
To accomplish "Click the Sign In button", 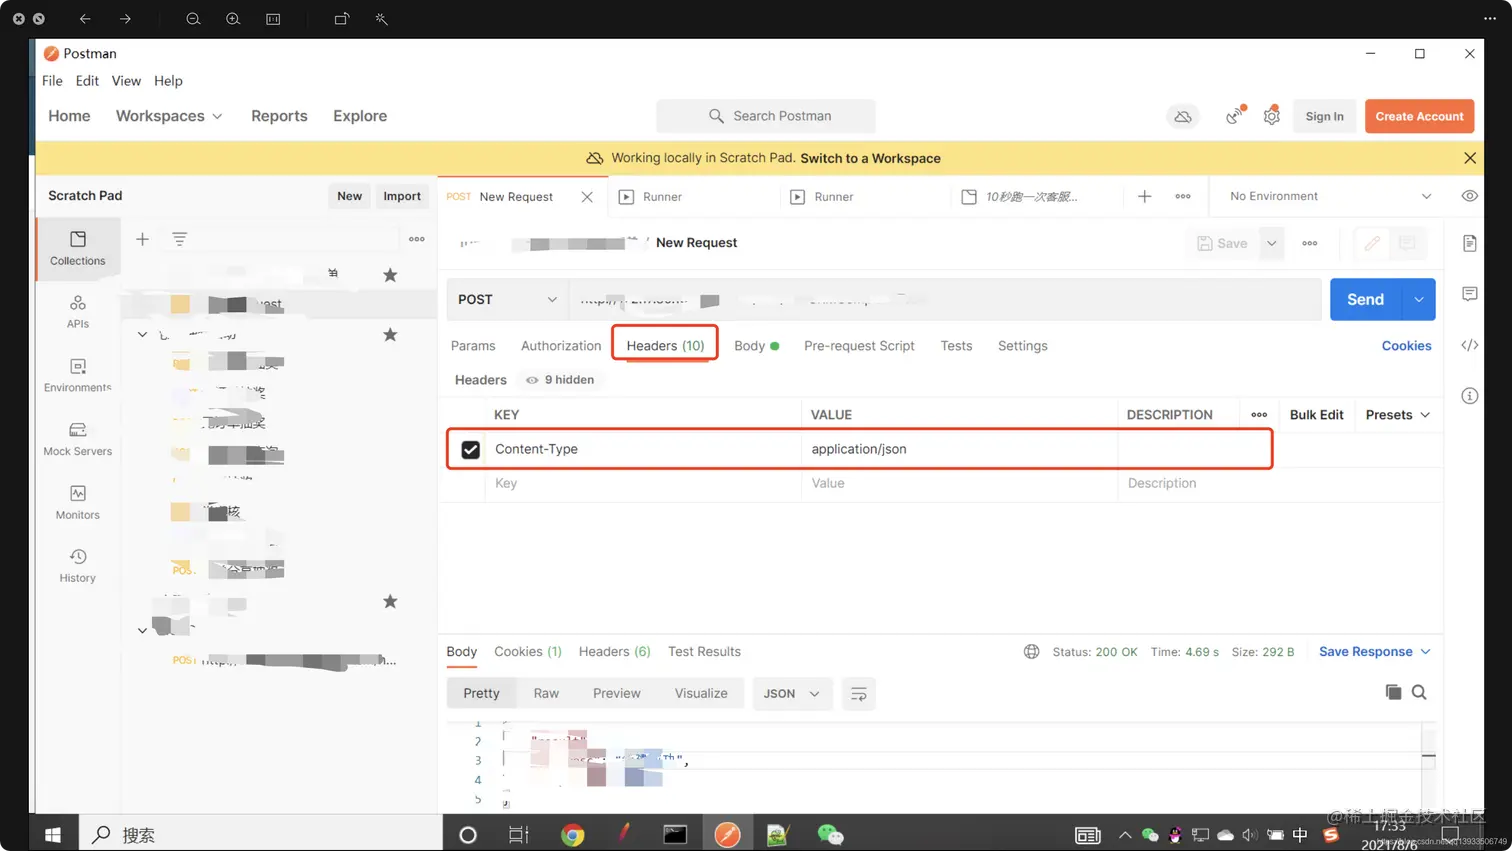I will [x=1324, y=116].
